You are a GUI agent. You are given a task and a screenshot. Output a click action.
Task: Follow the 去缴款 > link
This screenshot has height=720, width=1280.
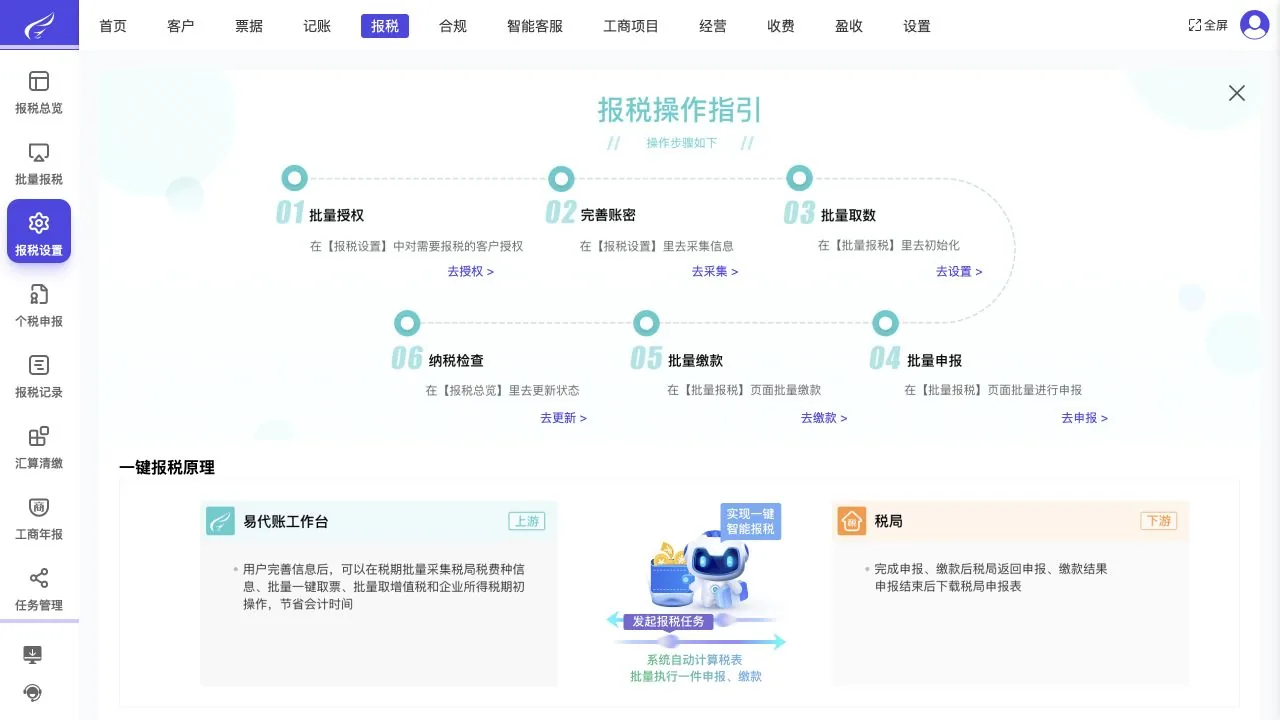coord(823,418)
